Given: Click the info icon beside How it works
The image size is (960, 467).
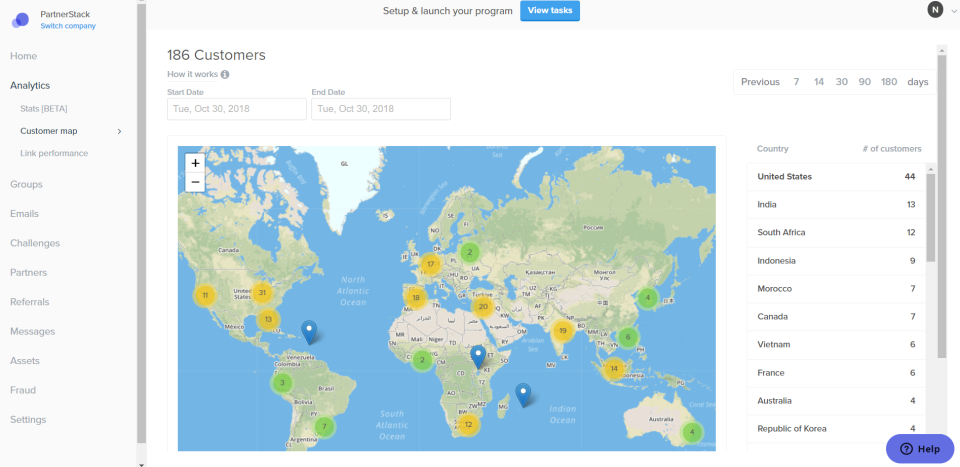Looking at the screenshot, I should (225, 74).
